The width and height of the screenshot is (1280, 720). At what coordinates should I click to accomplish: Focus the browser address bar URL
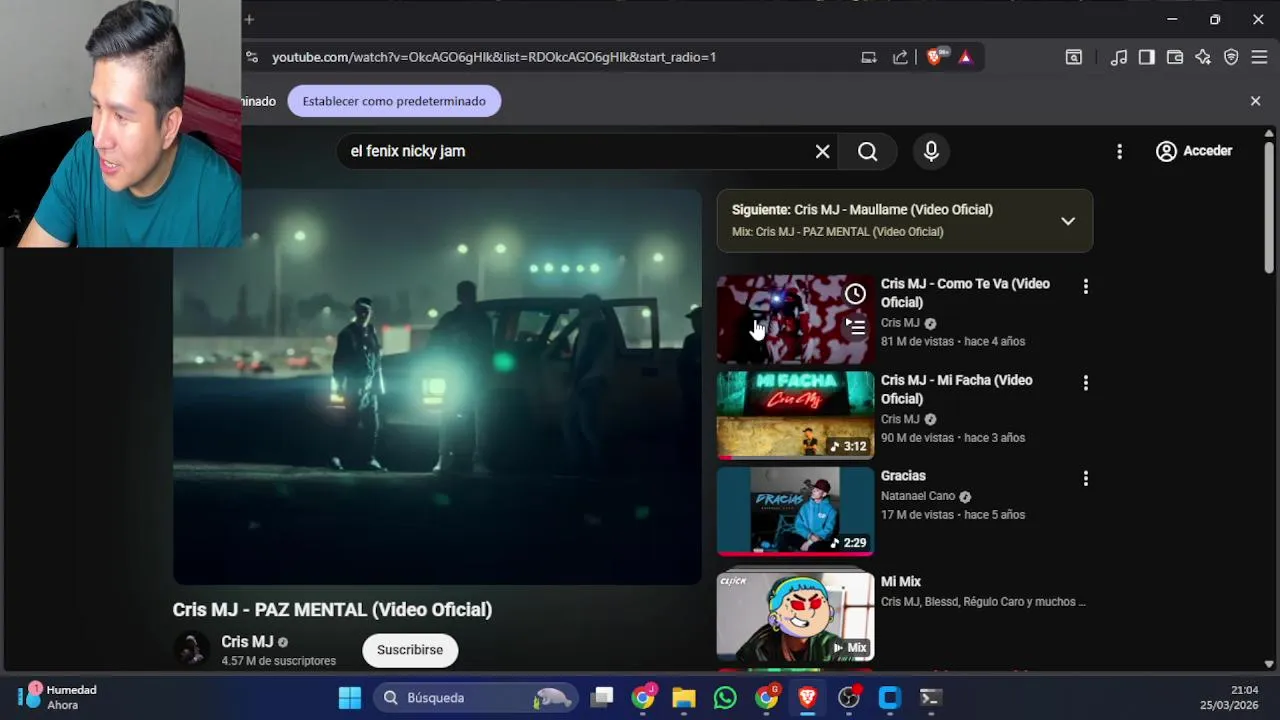coord(494,57)
